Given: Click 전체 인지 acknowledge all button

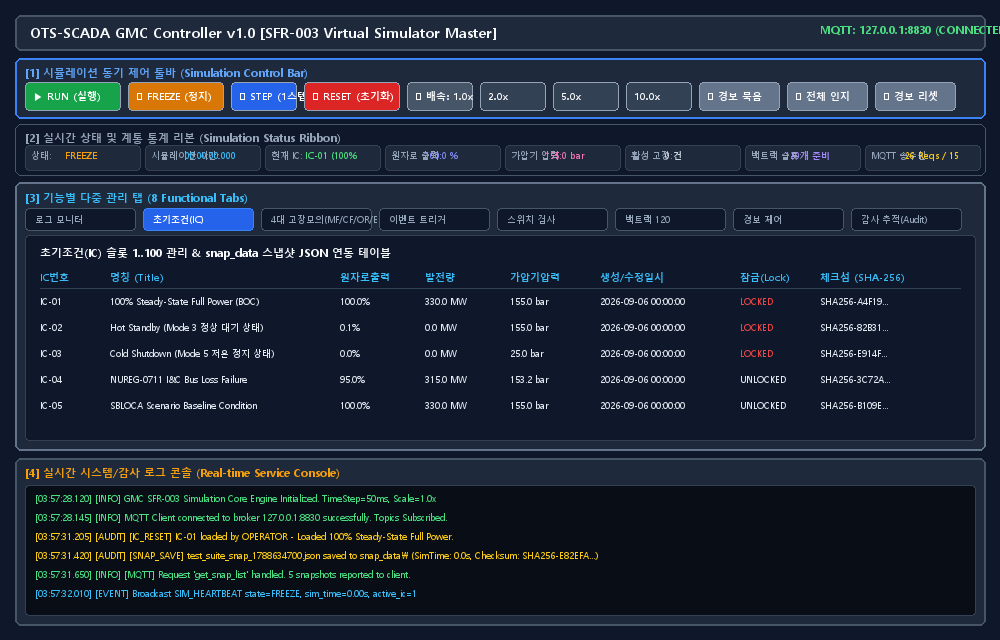Looking at the screenshot, I should tap(827, 97).
